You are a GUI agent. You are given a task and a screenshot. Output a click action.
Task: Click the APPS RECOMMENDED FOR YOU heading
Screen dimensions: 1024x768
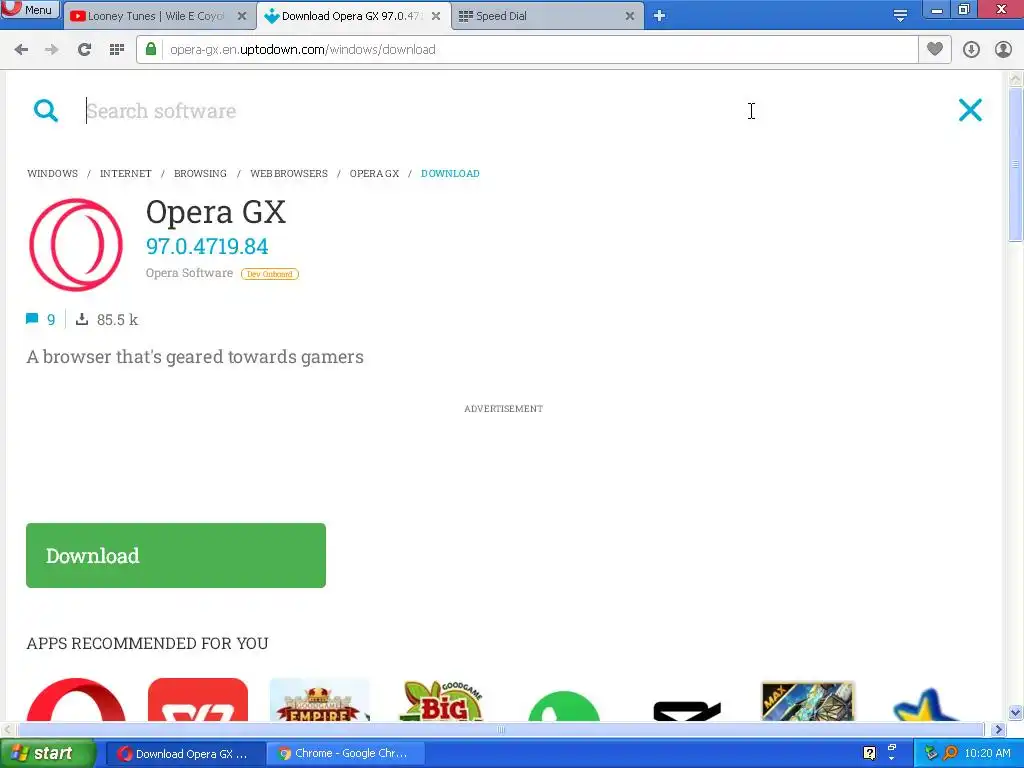[147, 643]
